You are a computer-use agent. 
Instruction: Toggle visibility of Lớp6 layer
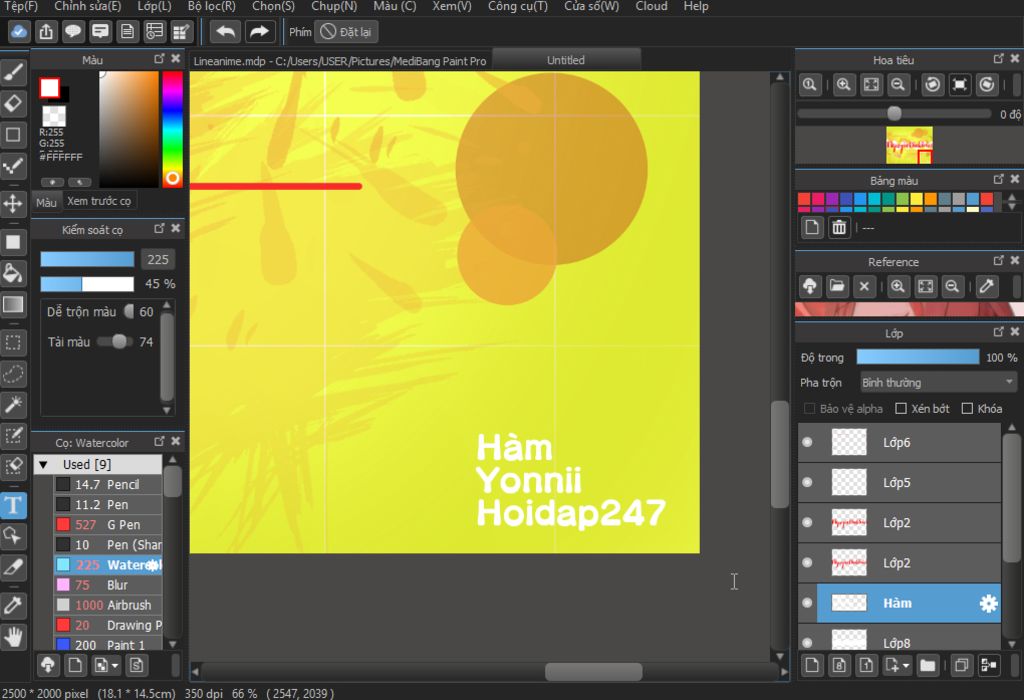[807, 442]
